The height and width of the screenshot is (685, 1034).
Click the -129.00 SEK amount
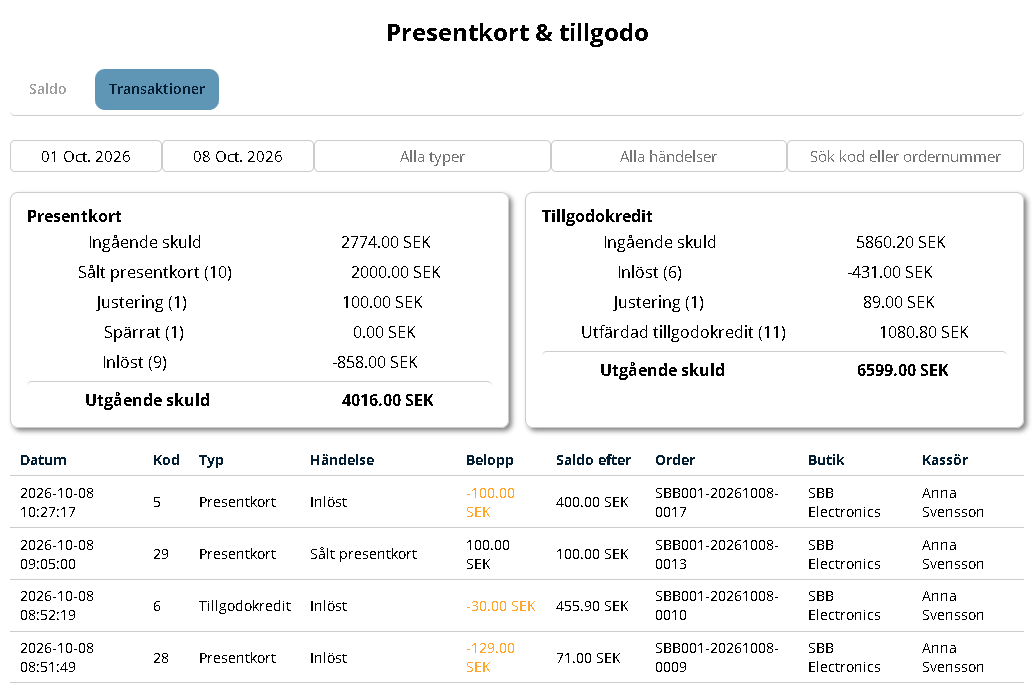click(x=490, y=657)
